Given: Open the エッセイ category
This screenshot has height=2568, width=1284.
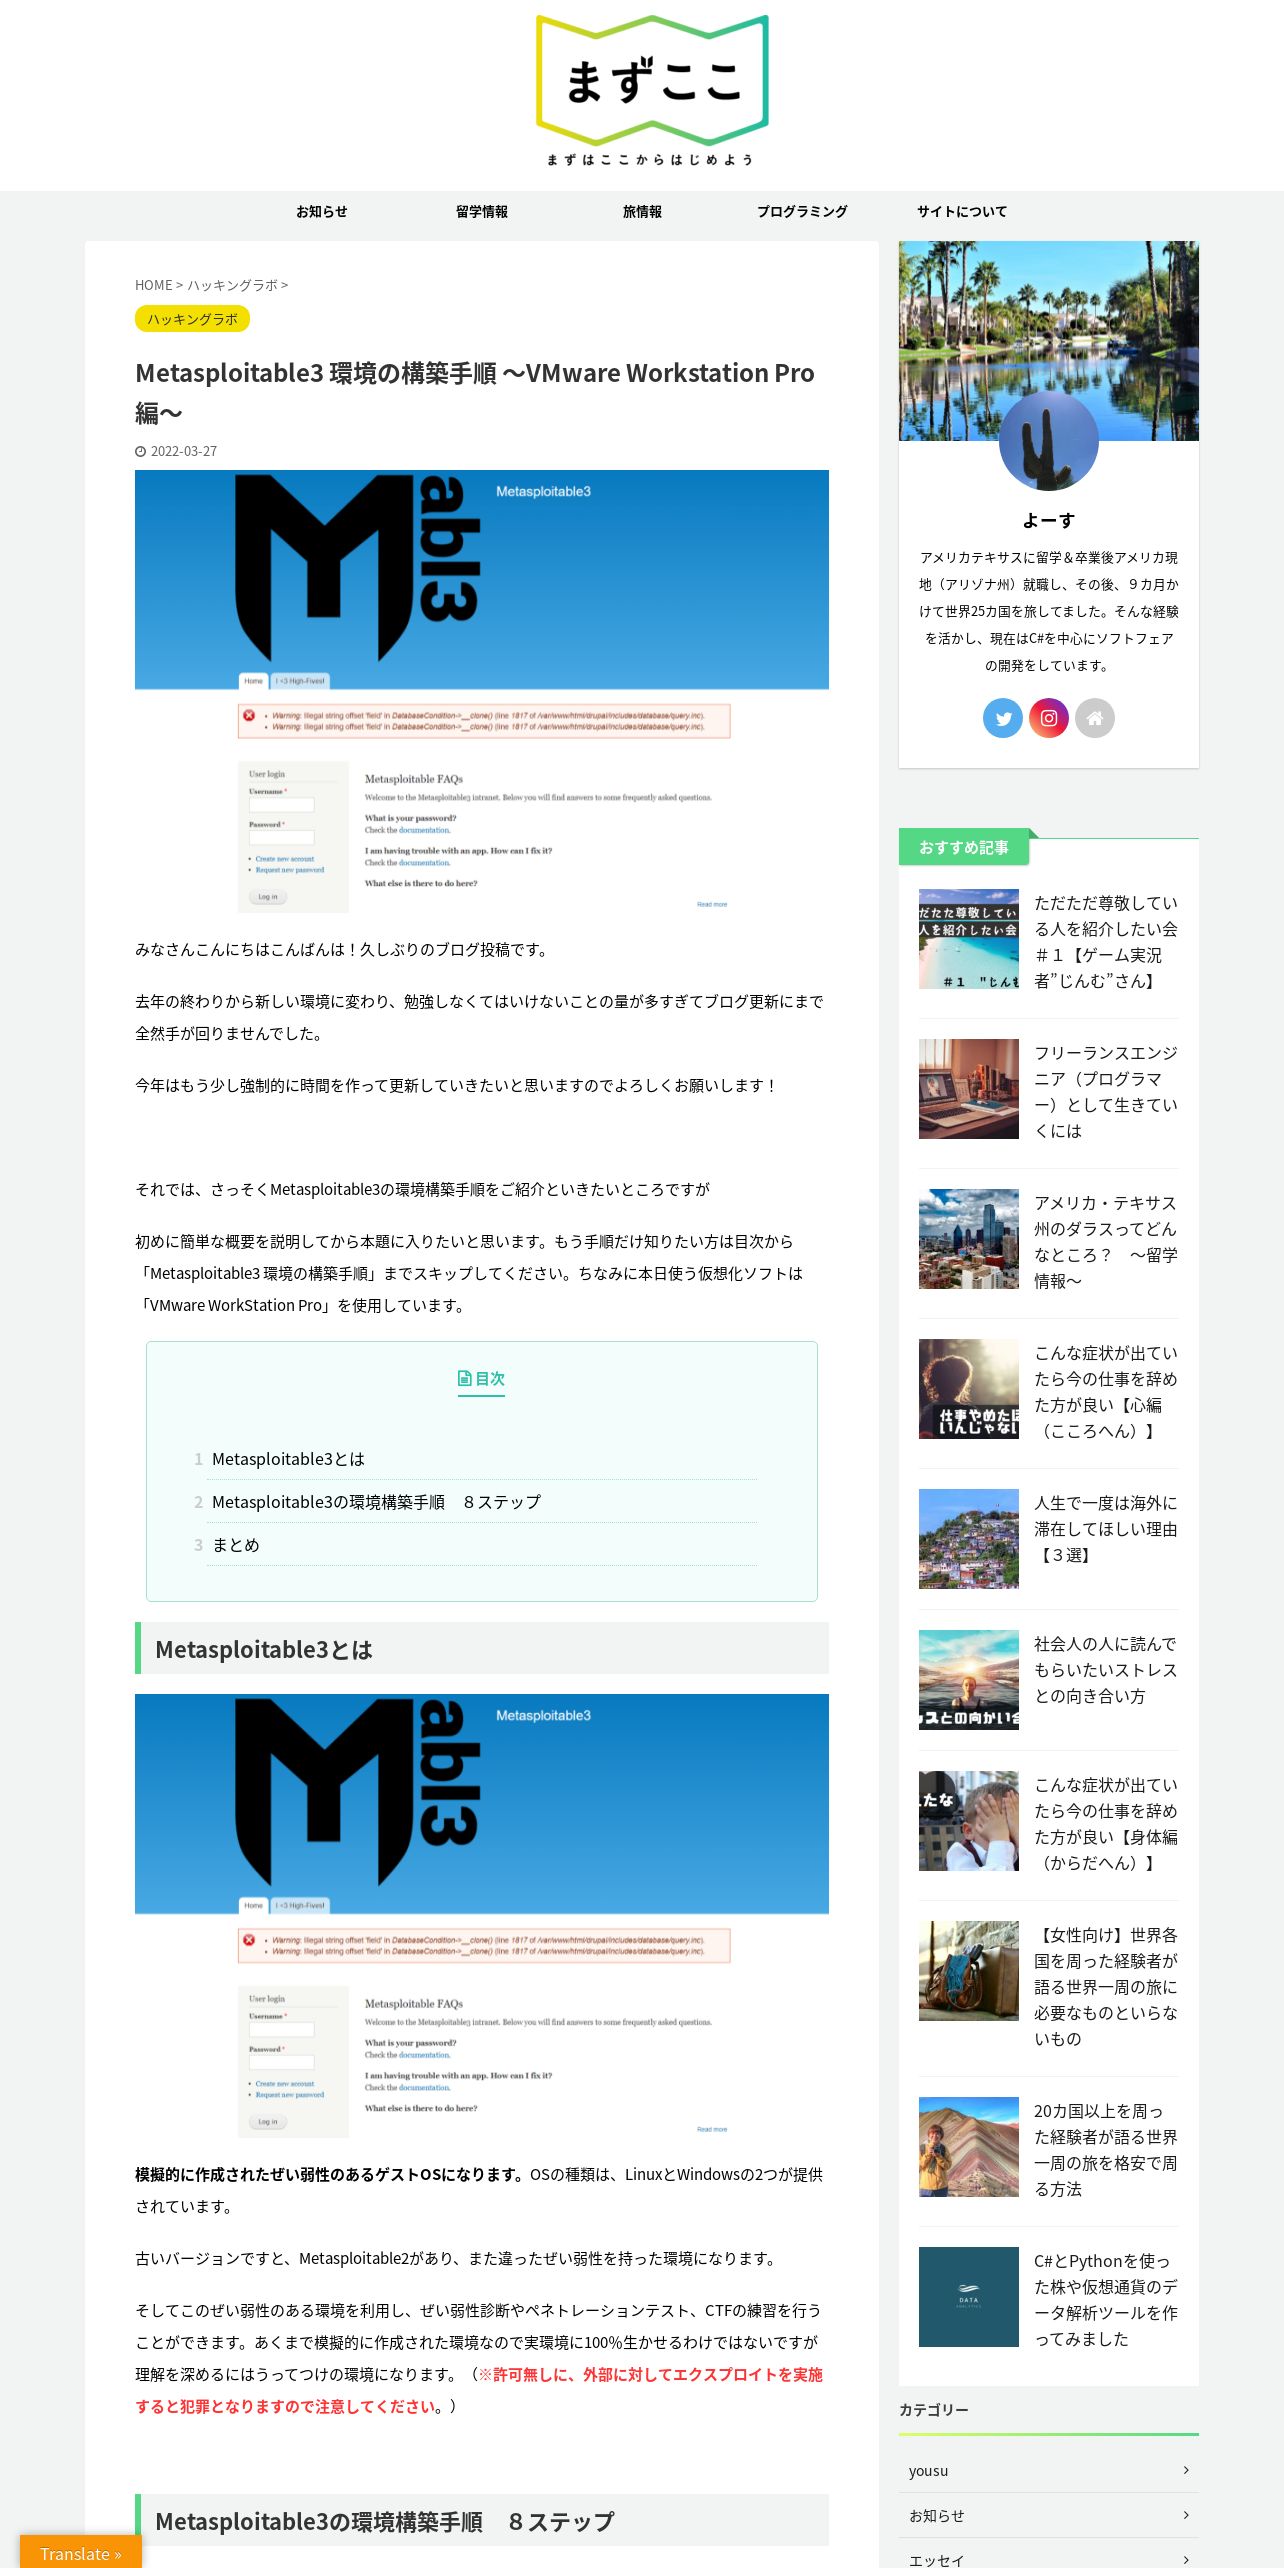Looking at the screenshot, I should pos(1049,2554).
